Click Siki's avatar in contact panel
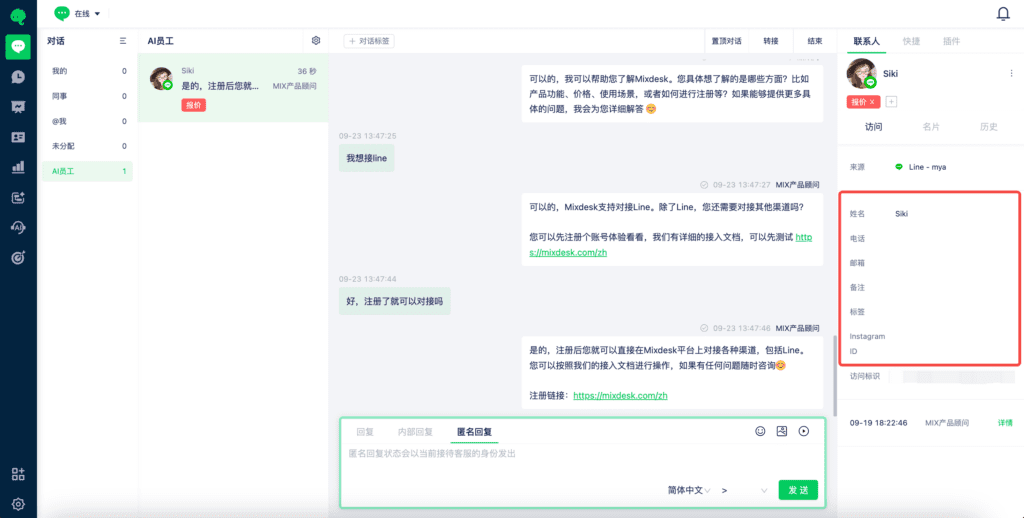This screenshot has height=518, width=1024. pyautogui.click(x=861, y=74)
